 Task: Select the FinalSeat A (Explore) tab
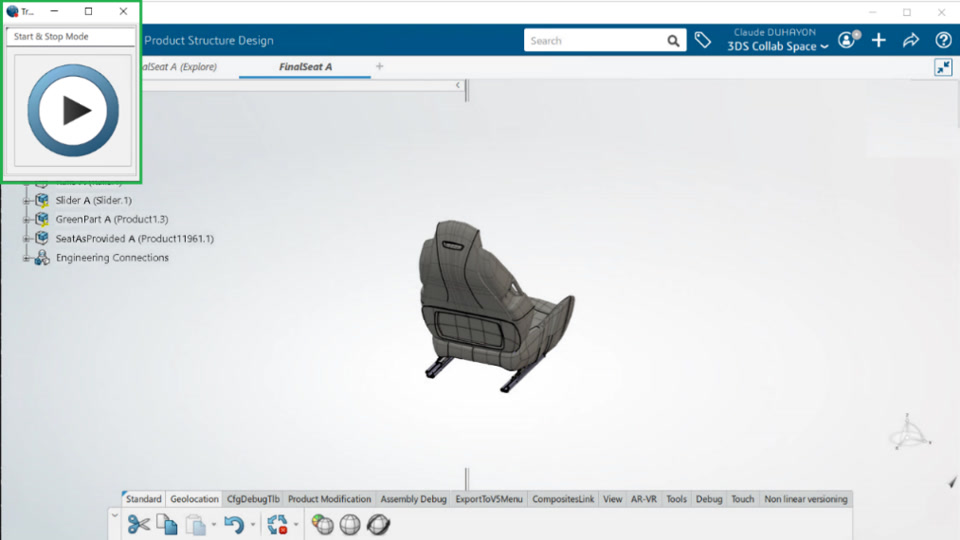click(179, 67)
